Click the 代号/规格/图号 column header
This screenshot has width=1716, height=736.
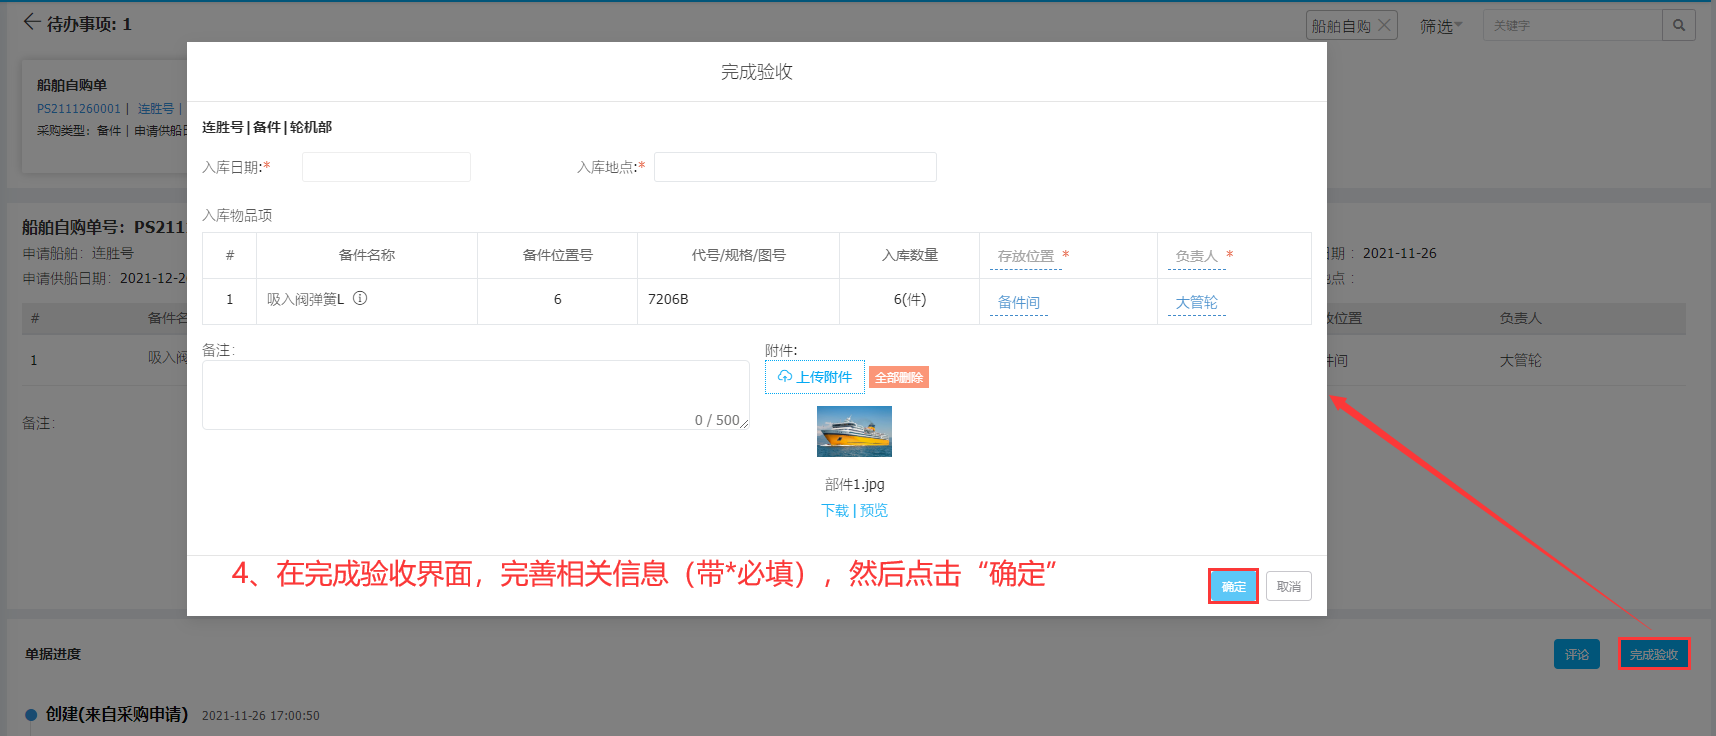738,255
